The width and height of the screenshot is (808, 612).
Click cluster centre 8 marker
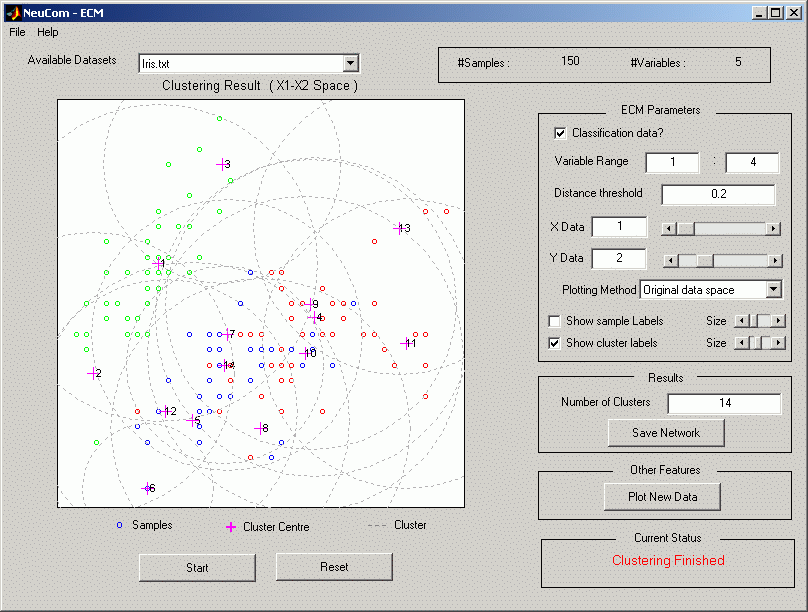point(260,428)
